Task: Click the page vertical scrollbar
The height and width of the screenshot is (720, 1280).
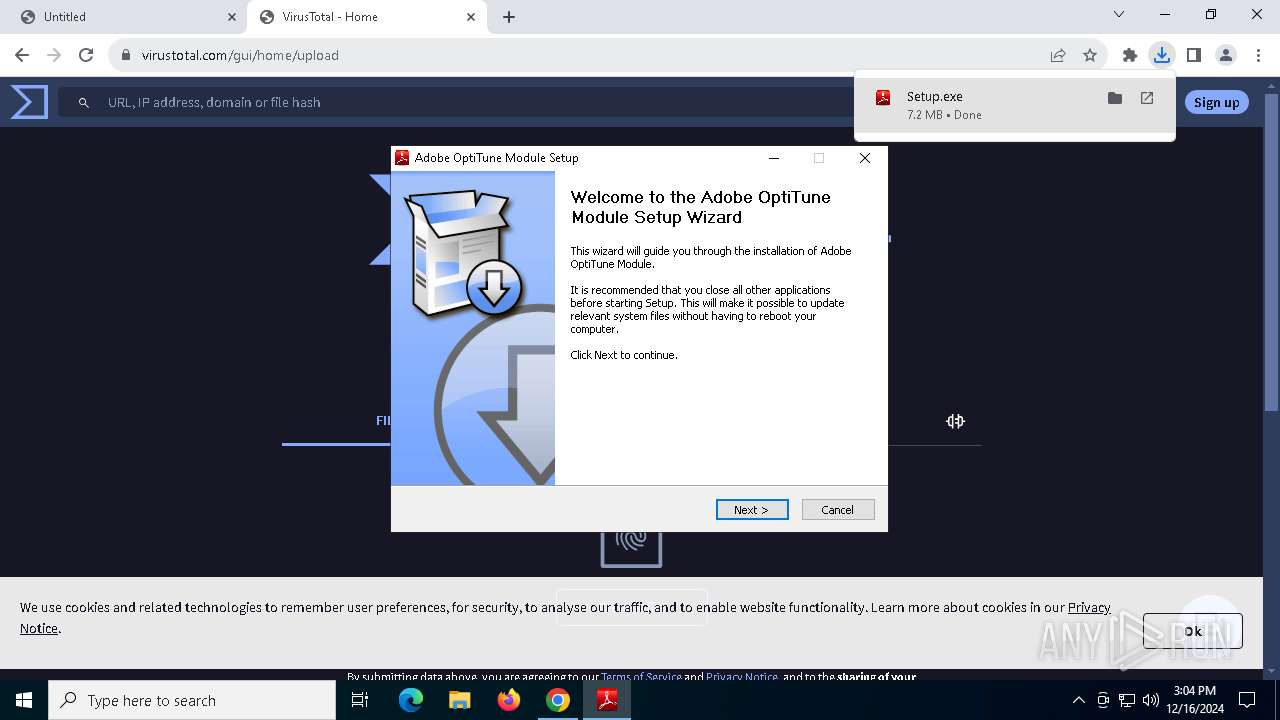Action: [1272, 250]
